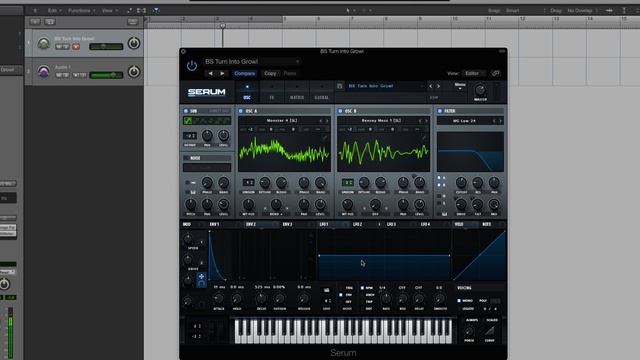The image size is (640, 360).
Task: Click the Copy button
Action: pos(270,73)
